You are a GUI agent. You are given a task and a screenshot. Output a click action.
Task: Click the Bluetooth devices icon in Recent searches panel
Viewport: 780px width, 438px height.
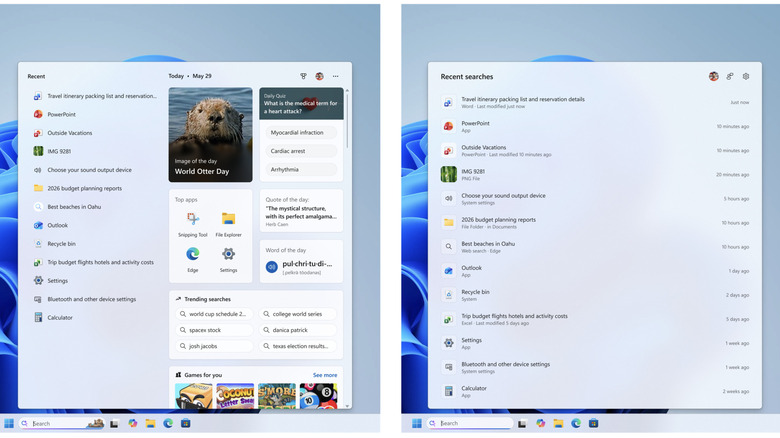point(448,367)
